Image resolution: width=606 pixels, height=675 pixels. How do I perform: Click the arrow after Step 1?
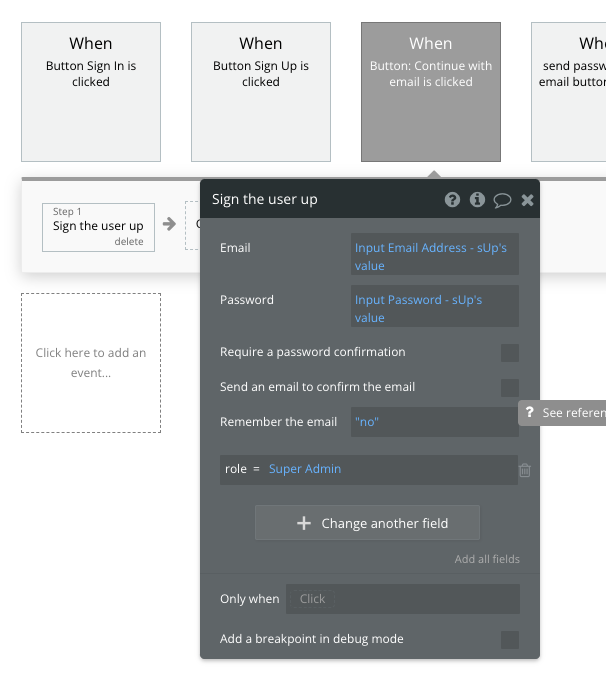[169, 224]
